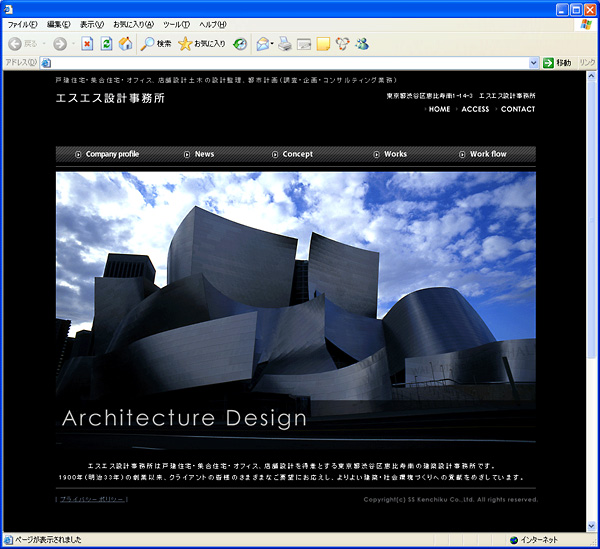Go to the Home page icon in toolbar
Viewport: 600px width, 549px height.
click(x=125, y=44)
